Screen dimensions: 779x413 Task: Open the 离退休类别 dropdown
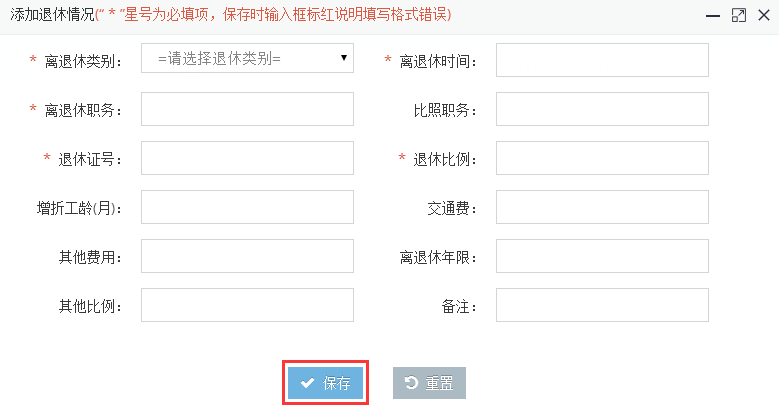click(x=247, y=58)
